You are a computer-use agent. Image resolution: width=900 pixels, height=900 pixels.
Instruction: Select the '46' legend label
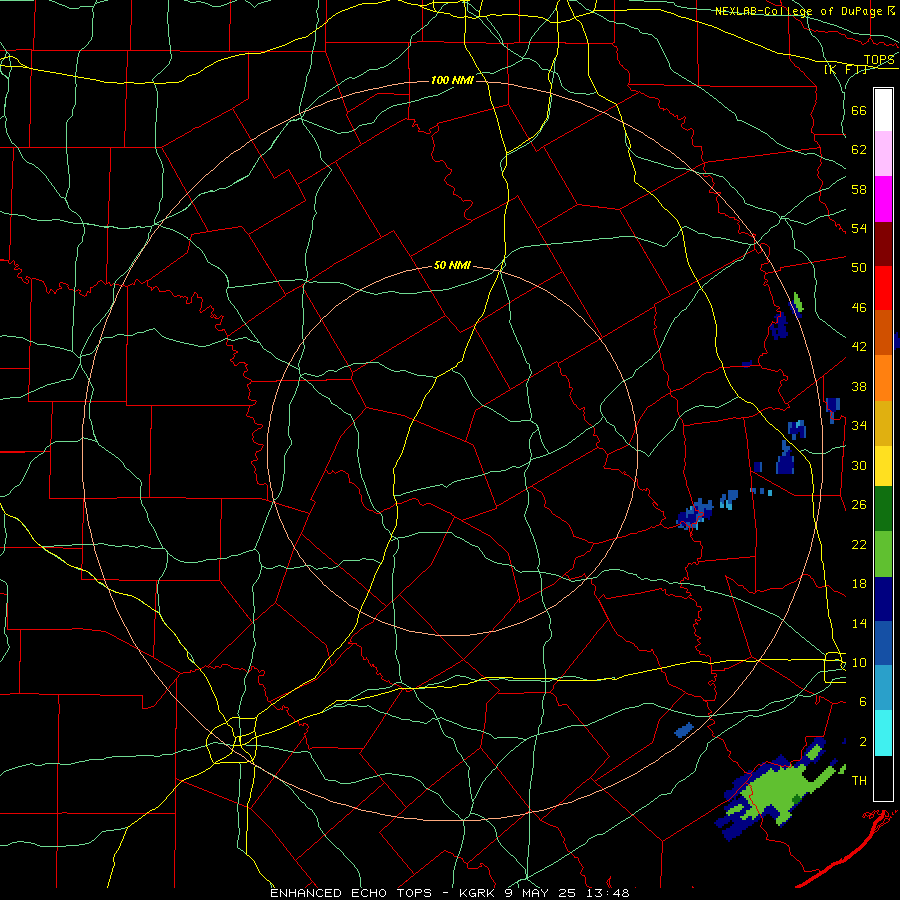coord(859,308)
